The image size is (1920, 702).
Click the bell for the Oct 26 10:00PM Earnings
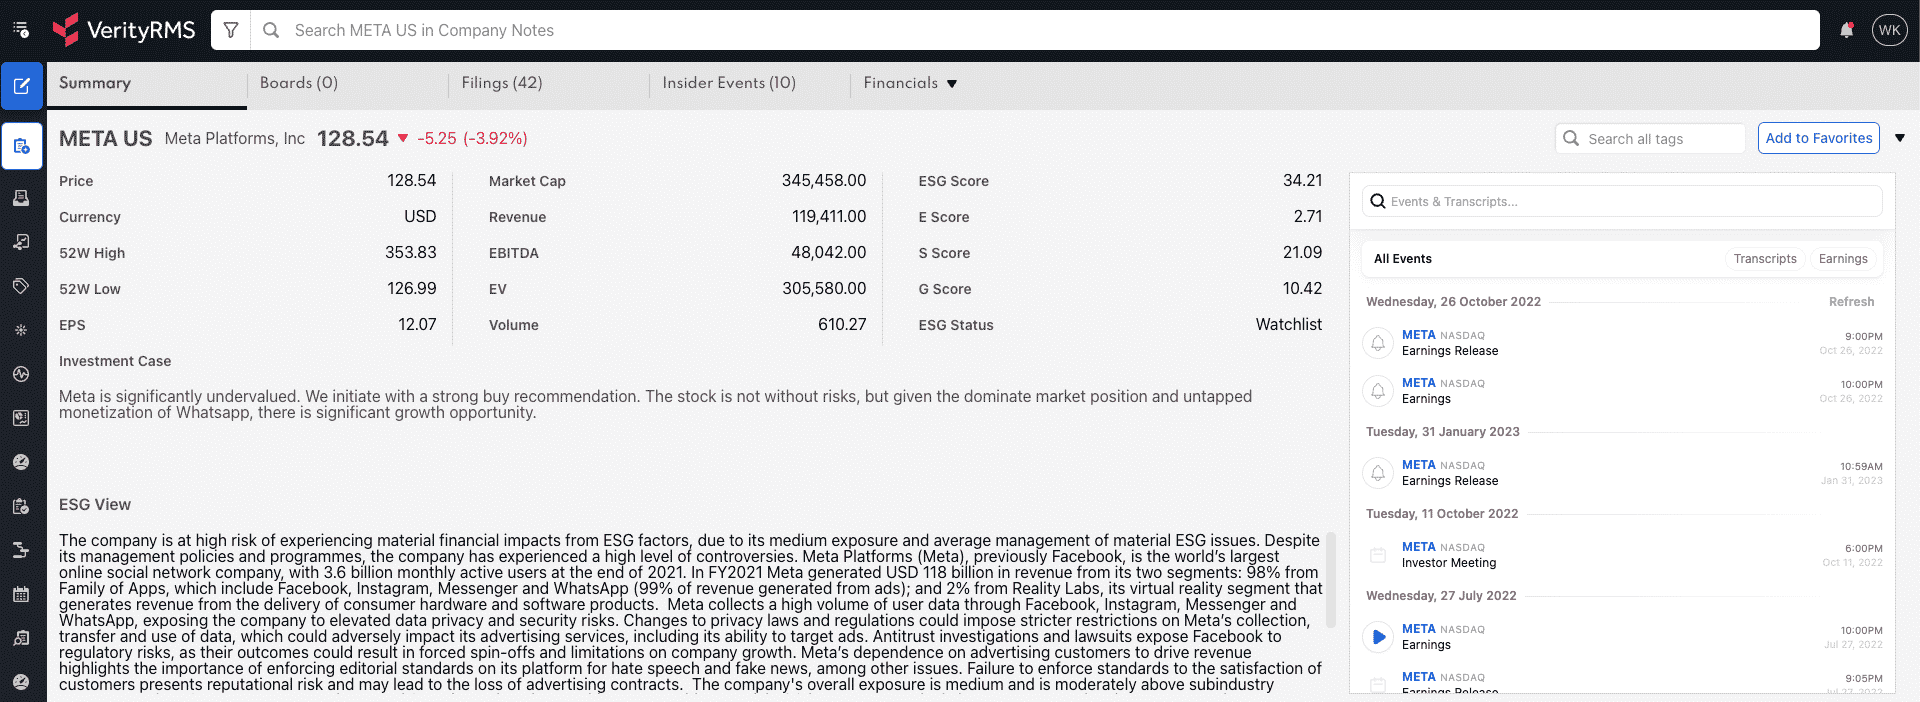click(x=1378, y=391)
